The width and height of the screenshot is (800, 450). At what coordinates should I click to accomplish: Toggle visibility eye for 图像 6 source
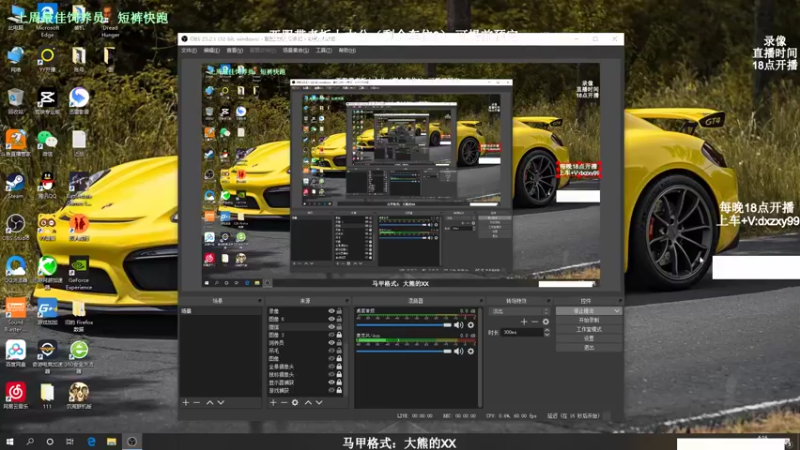click(332, 319)
